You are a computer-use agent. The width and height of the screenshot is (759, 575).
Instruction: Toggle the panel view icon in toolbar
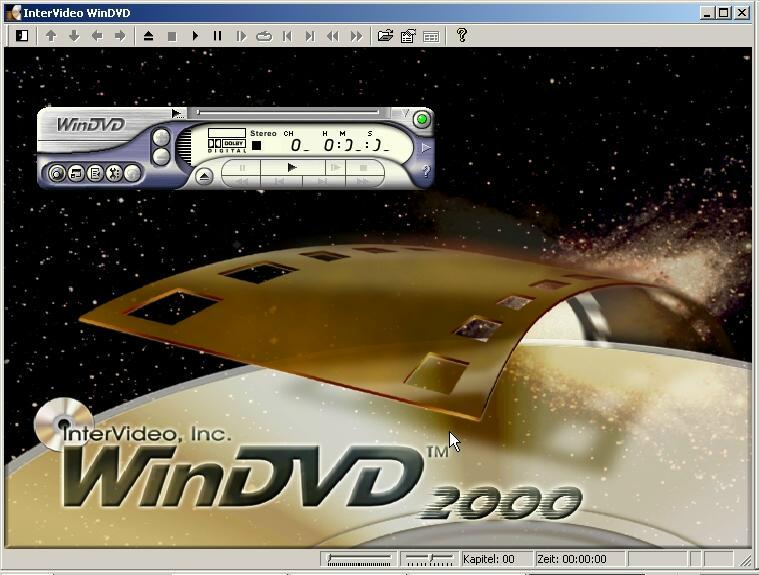[22, 35]
